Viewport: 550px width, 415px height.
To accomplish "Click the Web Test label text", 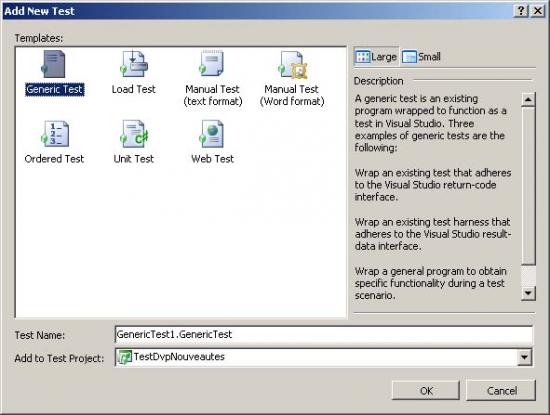I will click(213, 159).
